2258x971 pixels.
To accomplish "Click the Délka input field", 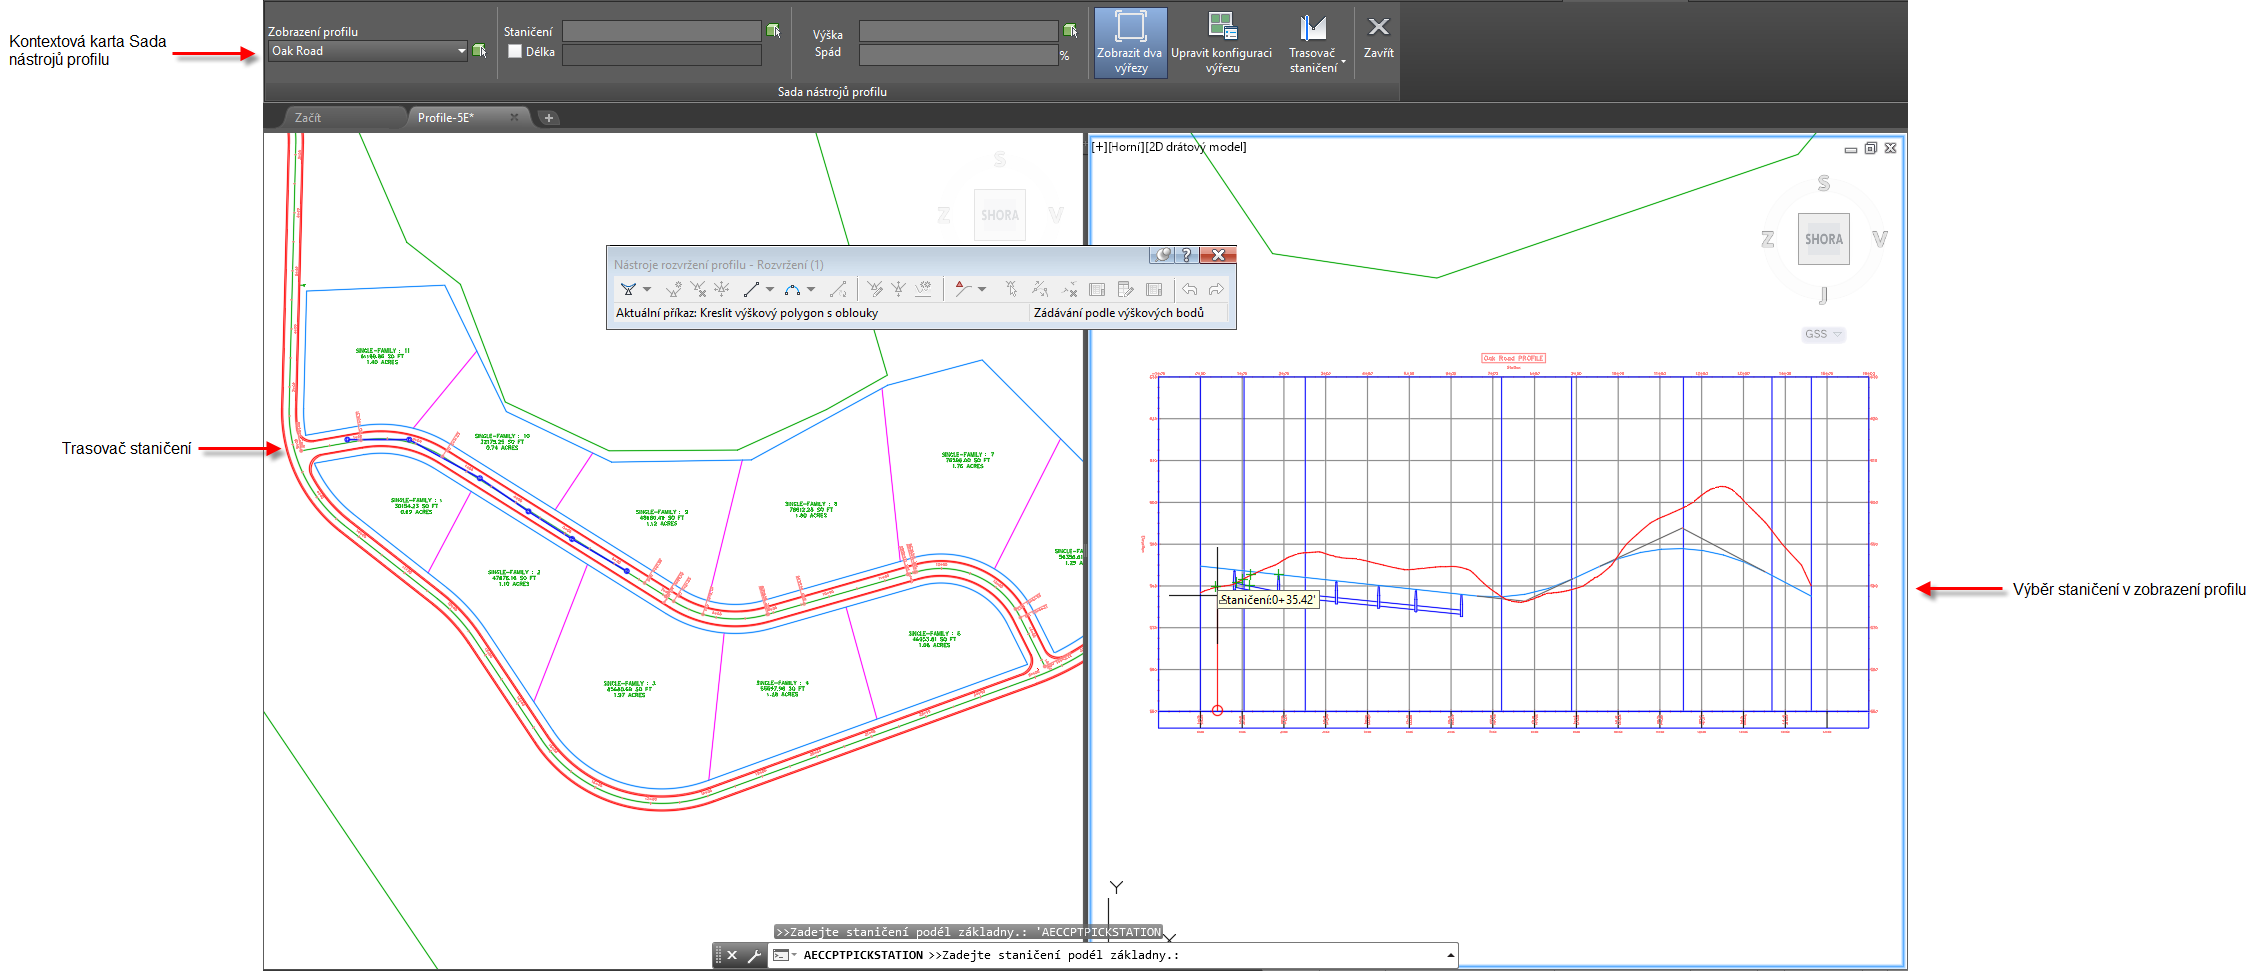I will click(661, 54).
